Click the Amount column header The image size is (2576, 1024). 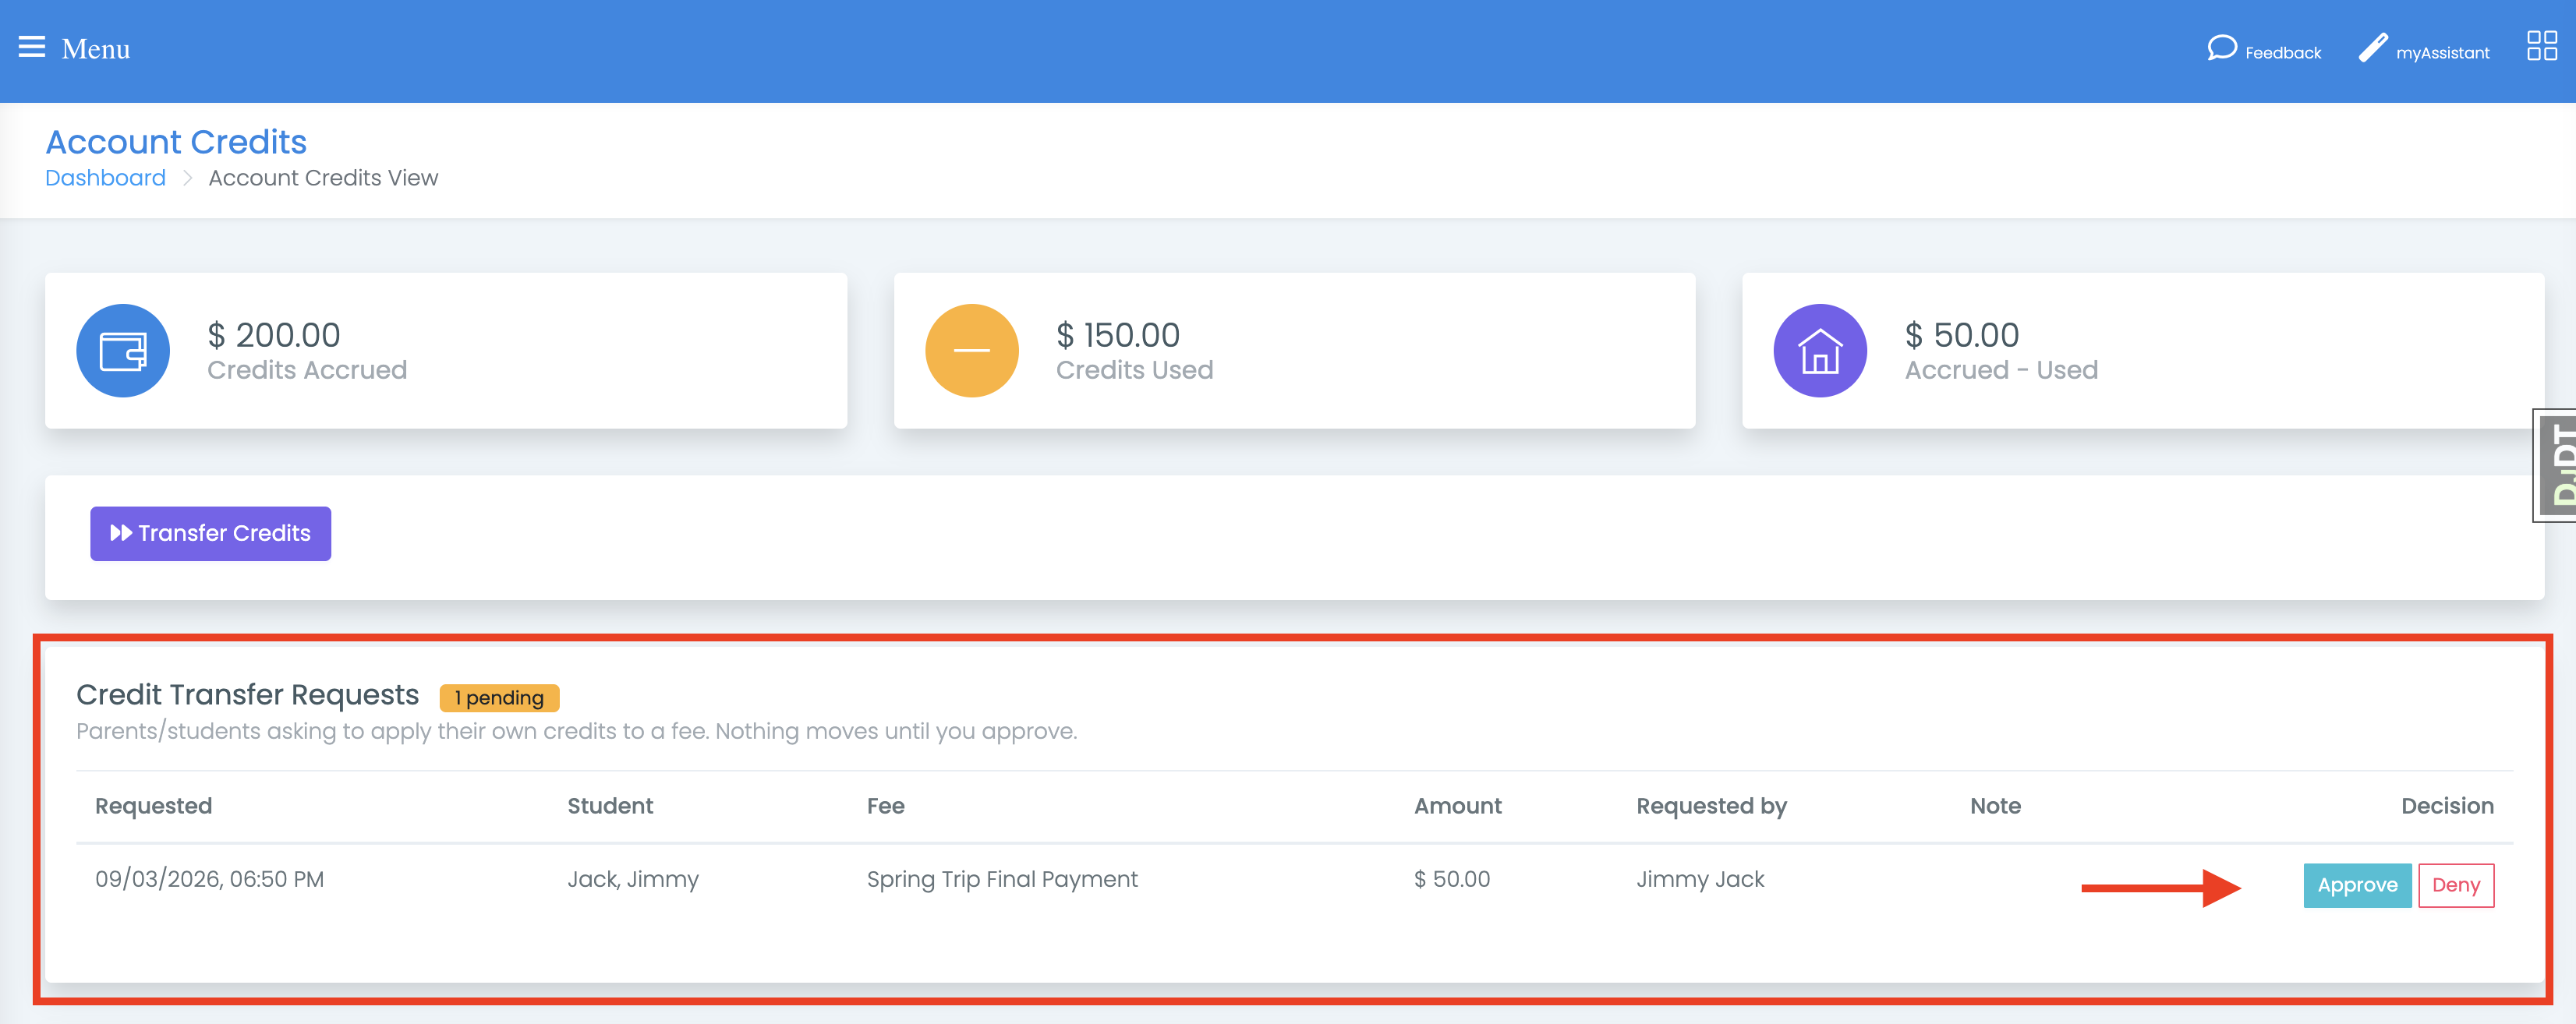pyautogui.click(x=1457, y=806)
